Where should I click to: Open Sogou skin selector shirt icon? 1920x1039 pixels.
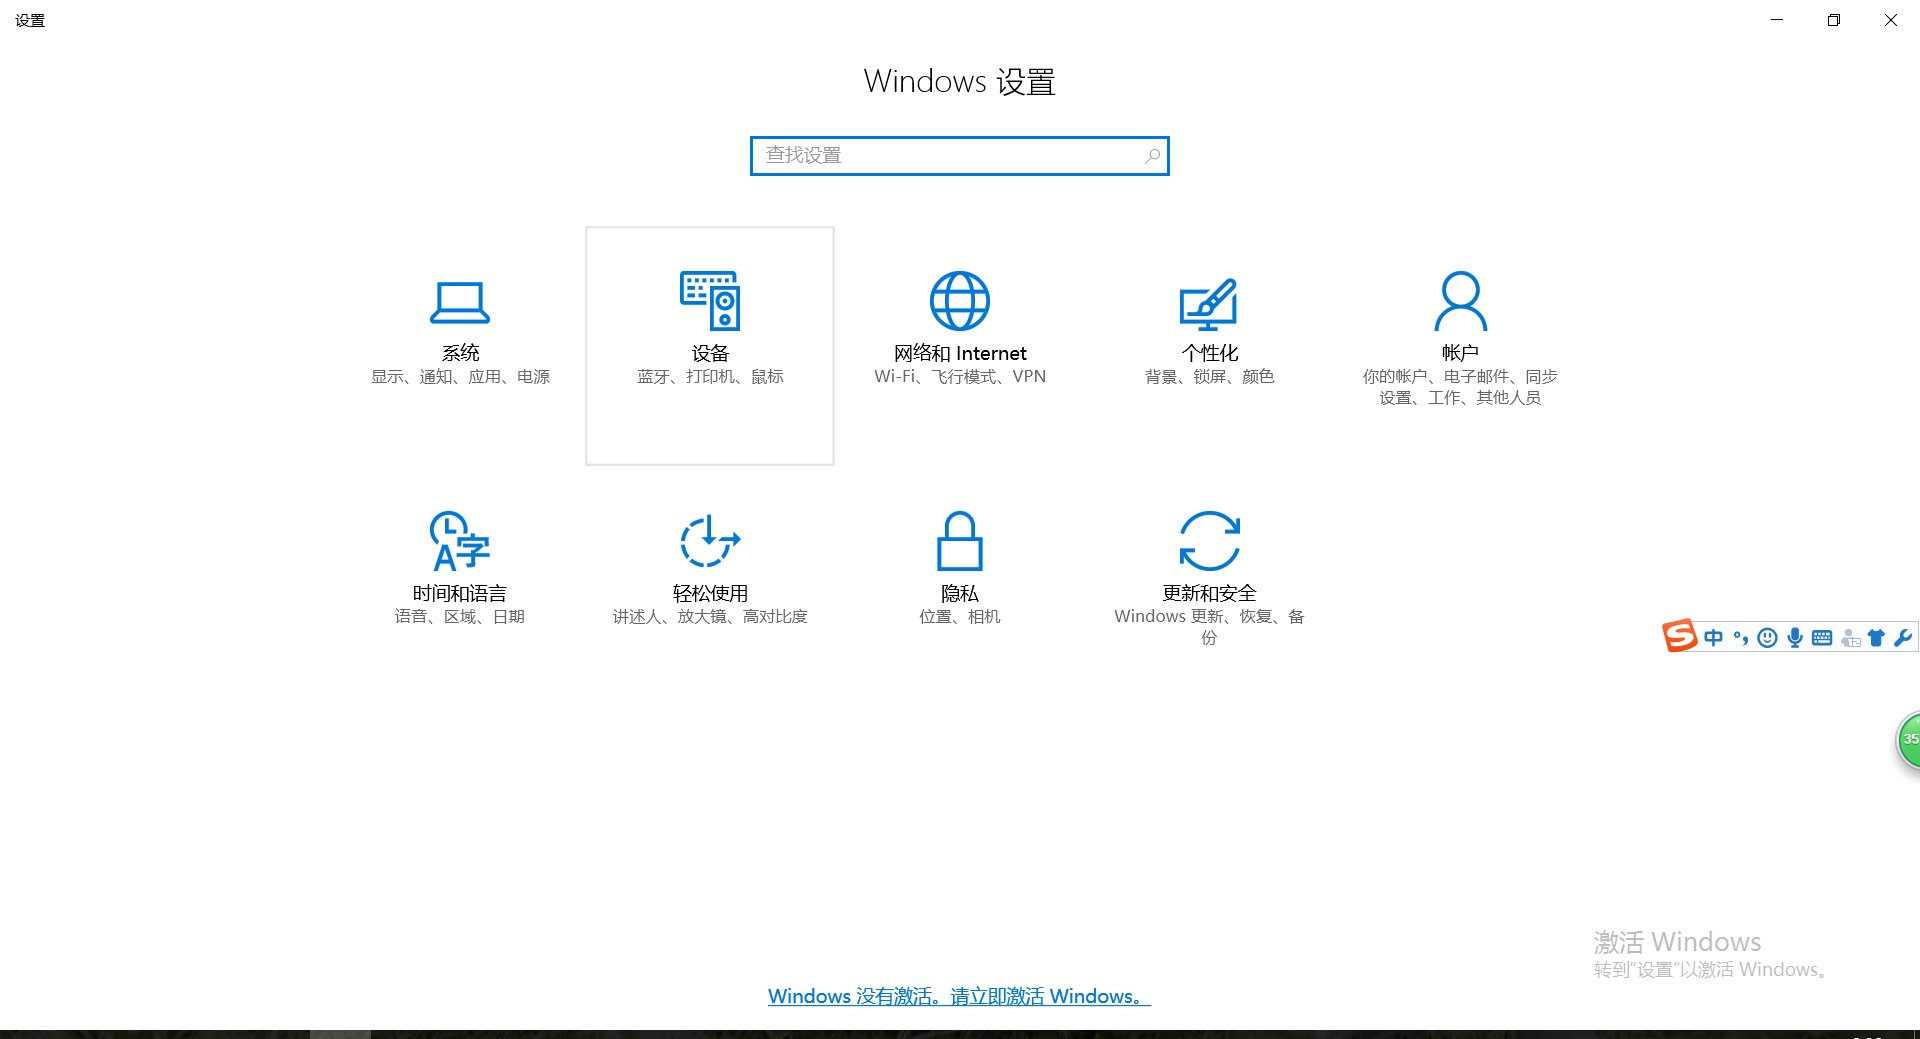pos(1876,638)
